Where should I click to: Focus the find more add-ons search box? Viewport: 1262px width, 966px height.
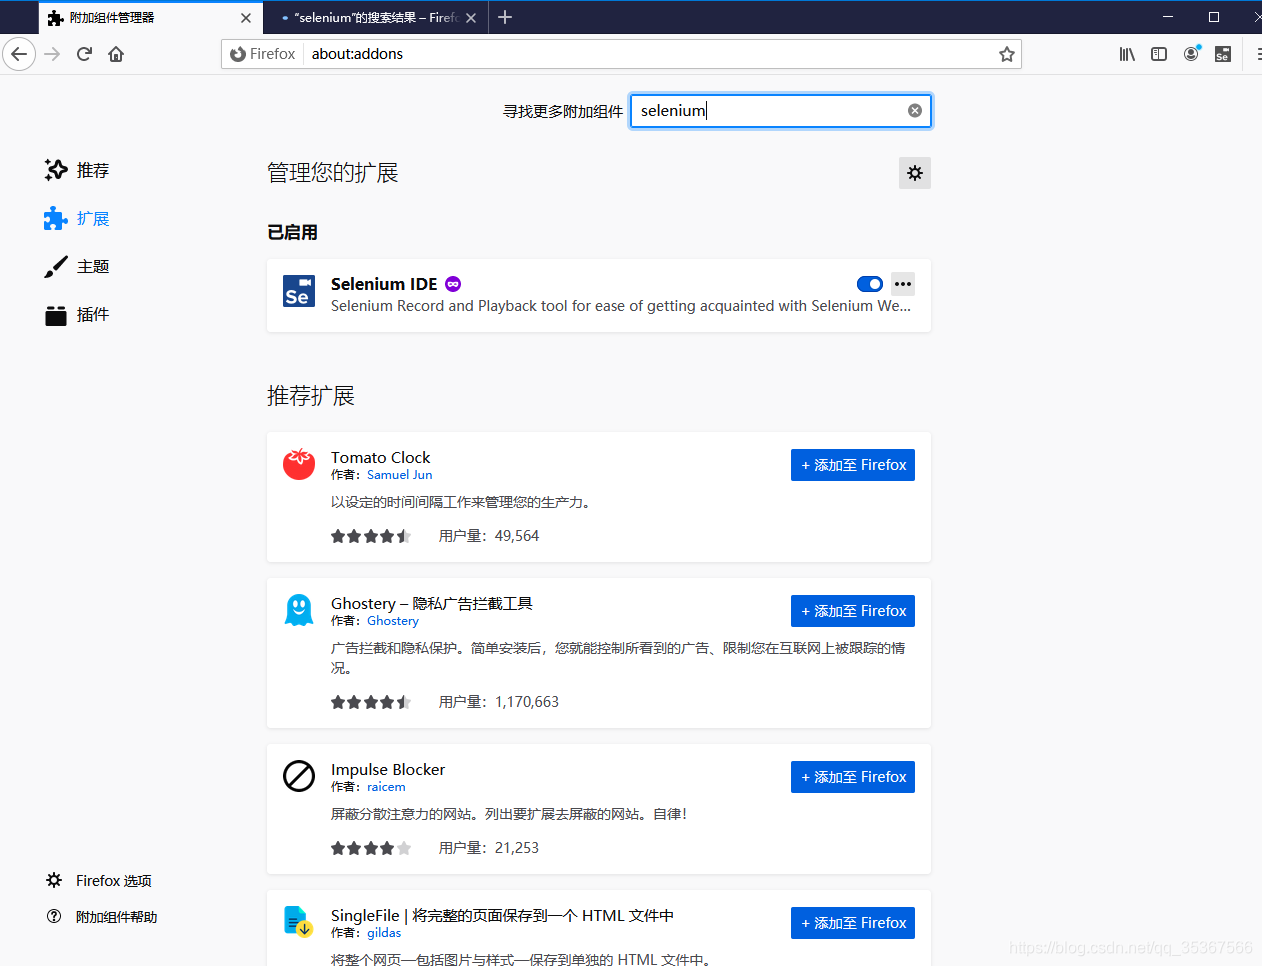point(781,111)
